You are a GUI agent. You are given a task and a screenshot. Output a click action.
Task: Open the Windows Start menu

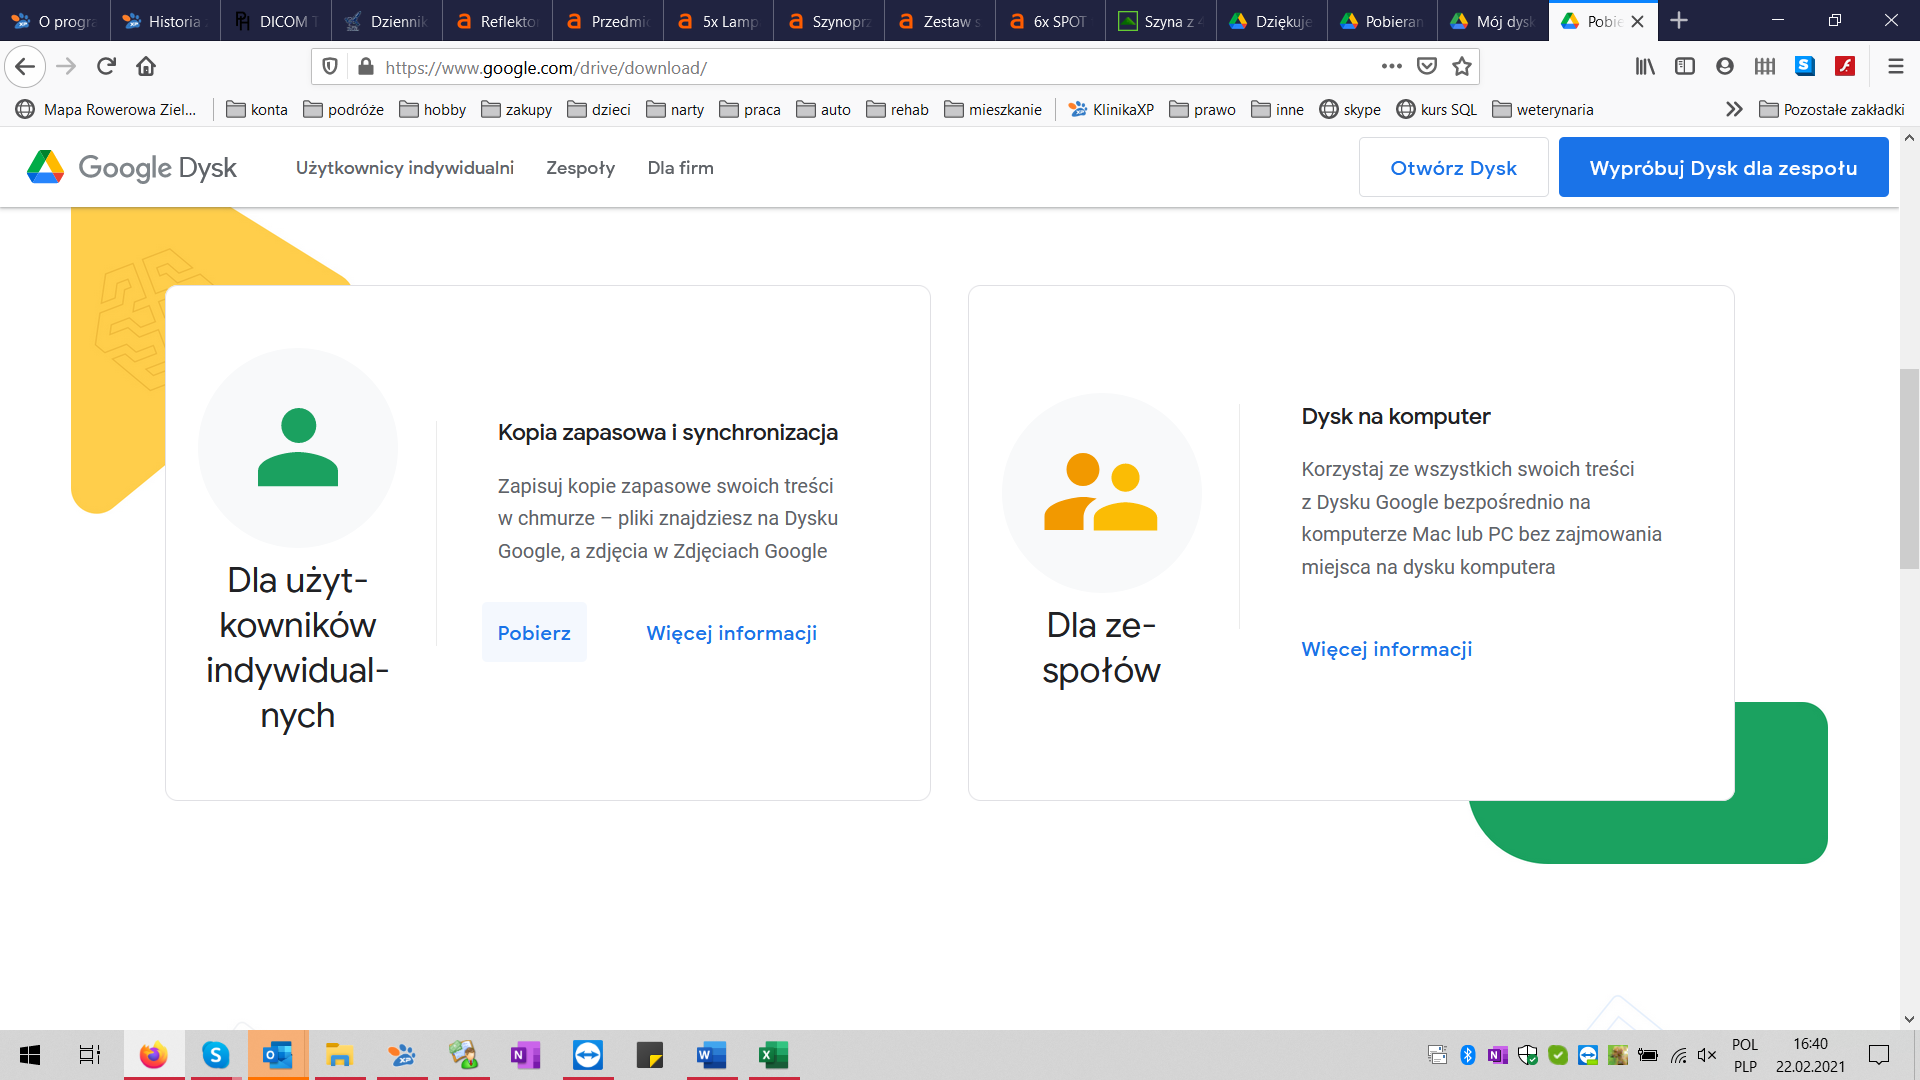[30, 1055]
